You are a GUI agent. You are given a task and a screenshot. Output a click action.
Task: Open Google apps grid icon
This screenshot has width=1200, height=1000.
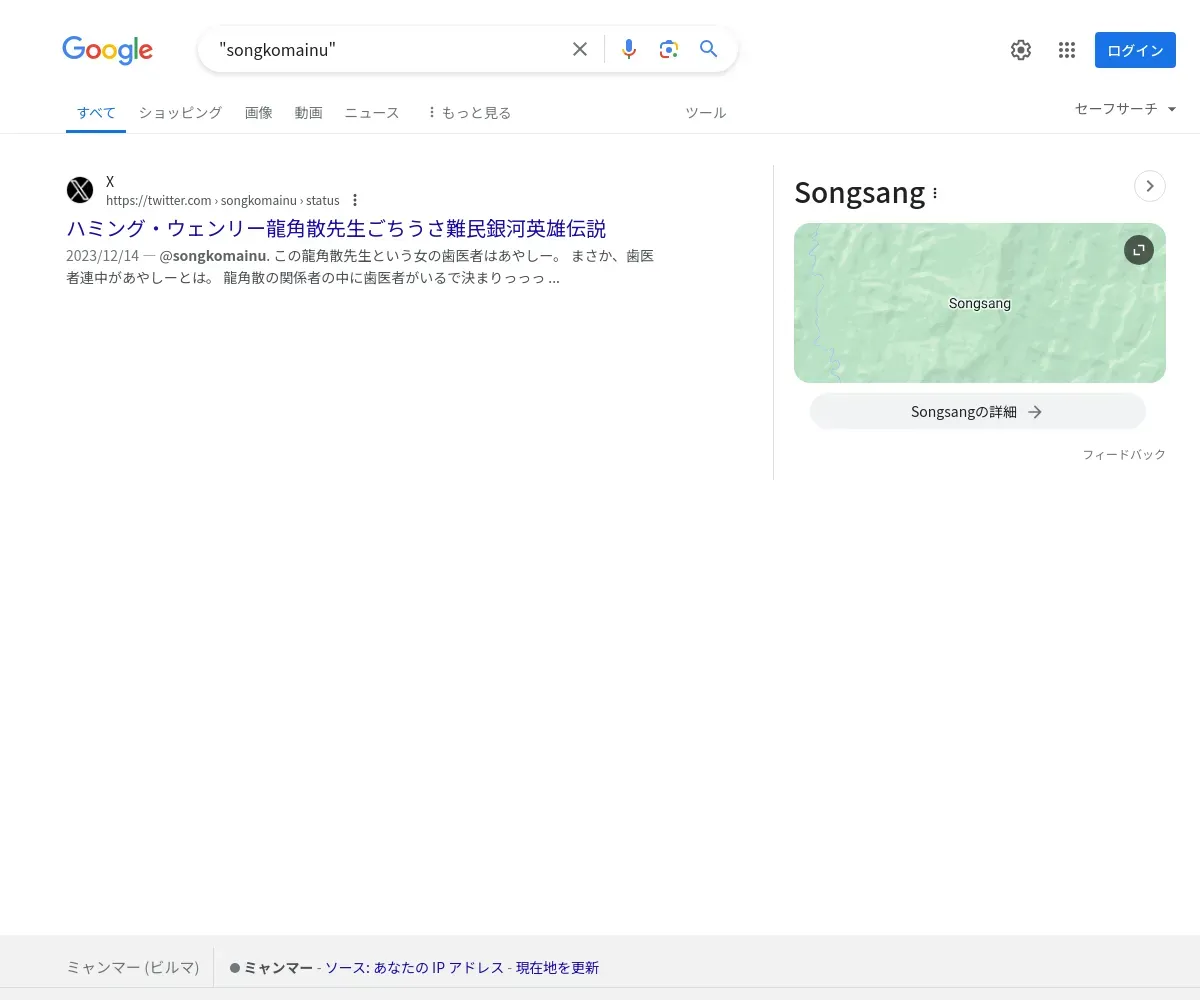[x=1067, y=50]
